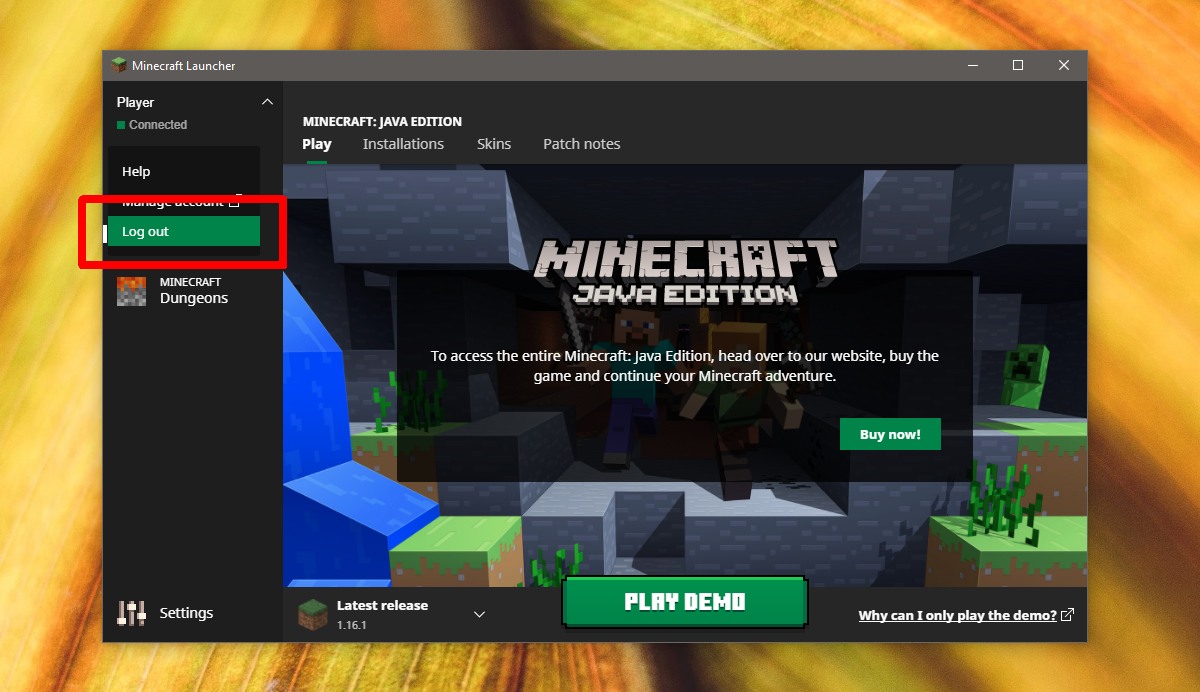This screenshot has width=1200, height=692.
Task: Open the Patch notes tab
Action: 582,144
